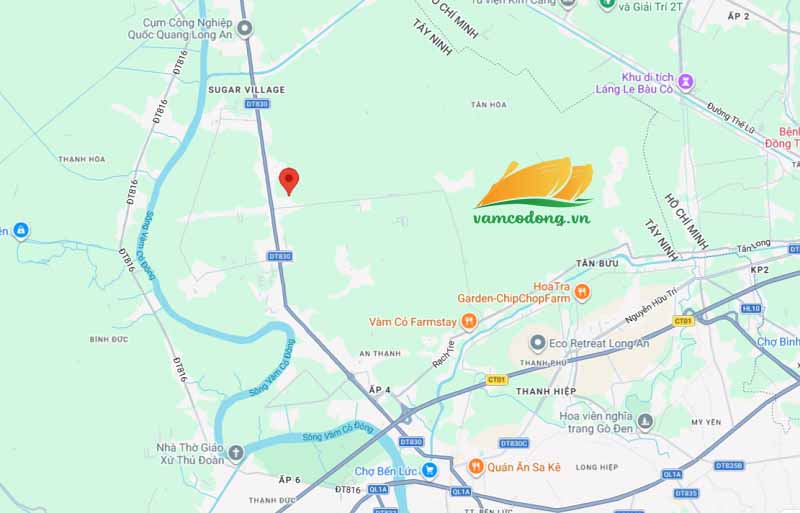Image resolution: width=800 pixels, height=513 pixels.
Task: Select the TÂN BỬU place label
Action: coord(597,263)
